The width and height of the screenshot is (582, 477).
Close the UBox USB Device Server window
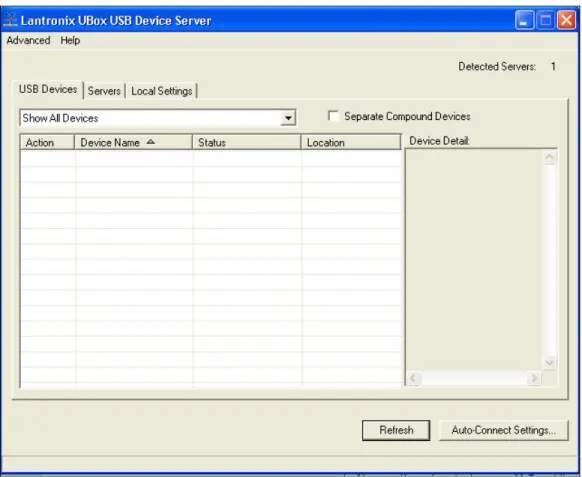point(566,20)
